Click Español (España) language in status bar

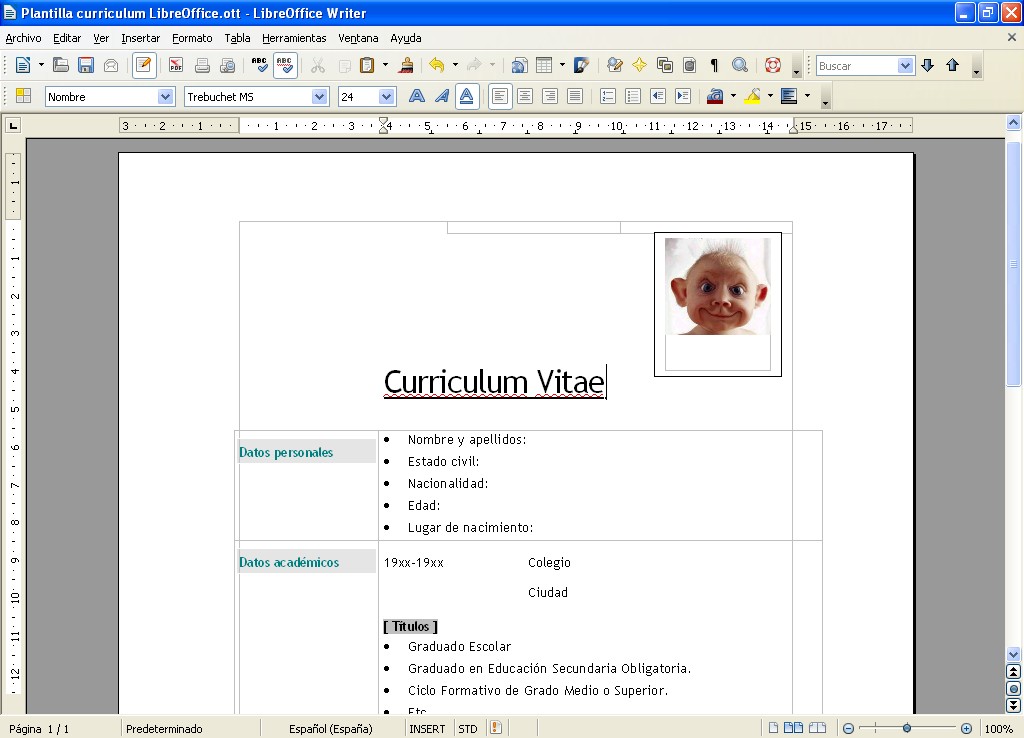[330, 729]
